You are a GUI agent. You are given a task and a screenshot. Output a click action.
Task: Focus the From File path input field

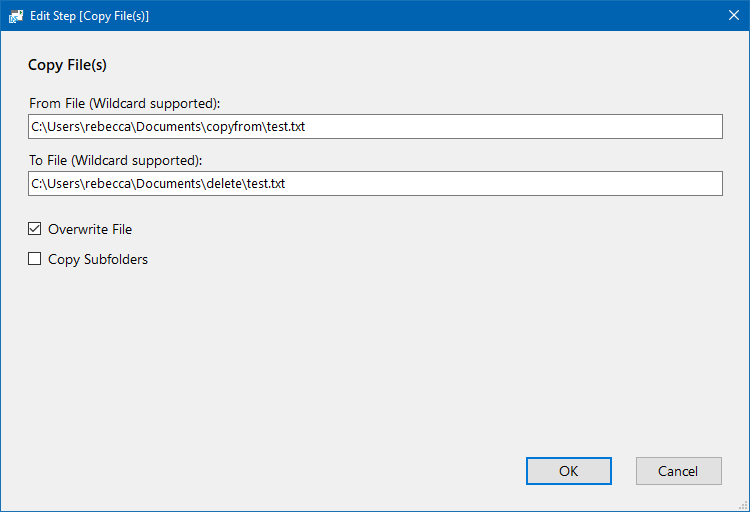375,126
